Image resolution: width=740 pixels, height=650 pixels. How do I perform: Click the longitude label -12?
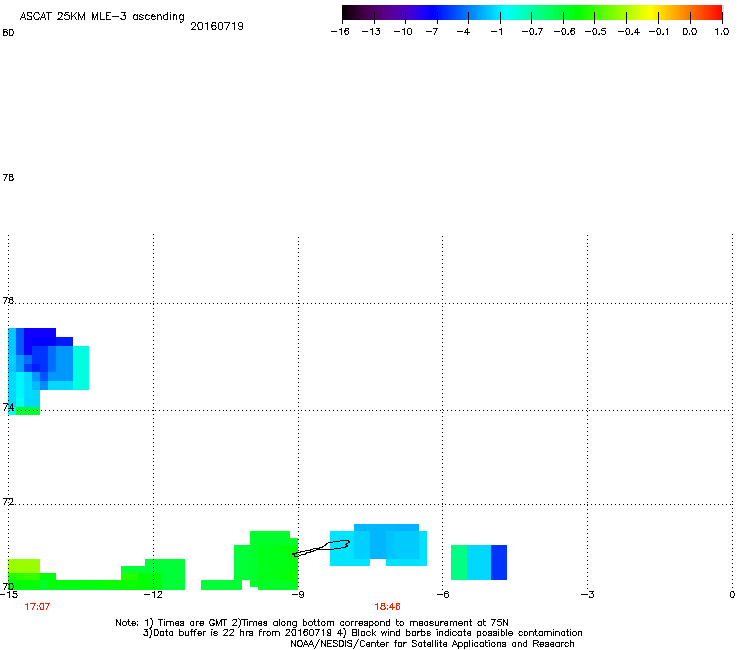tap(153, 595)
